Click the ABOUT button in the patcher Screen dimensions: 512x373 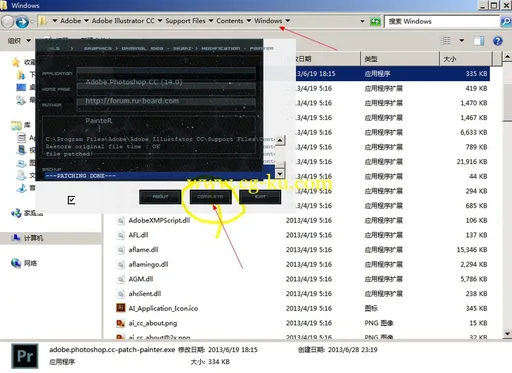(160, 197)
